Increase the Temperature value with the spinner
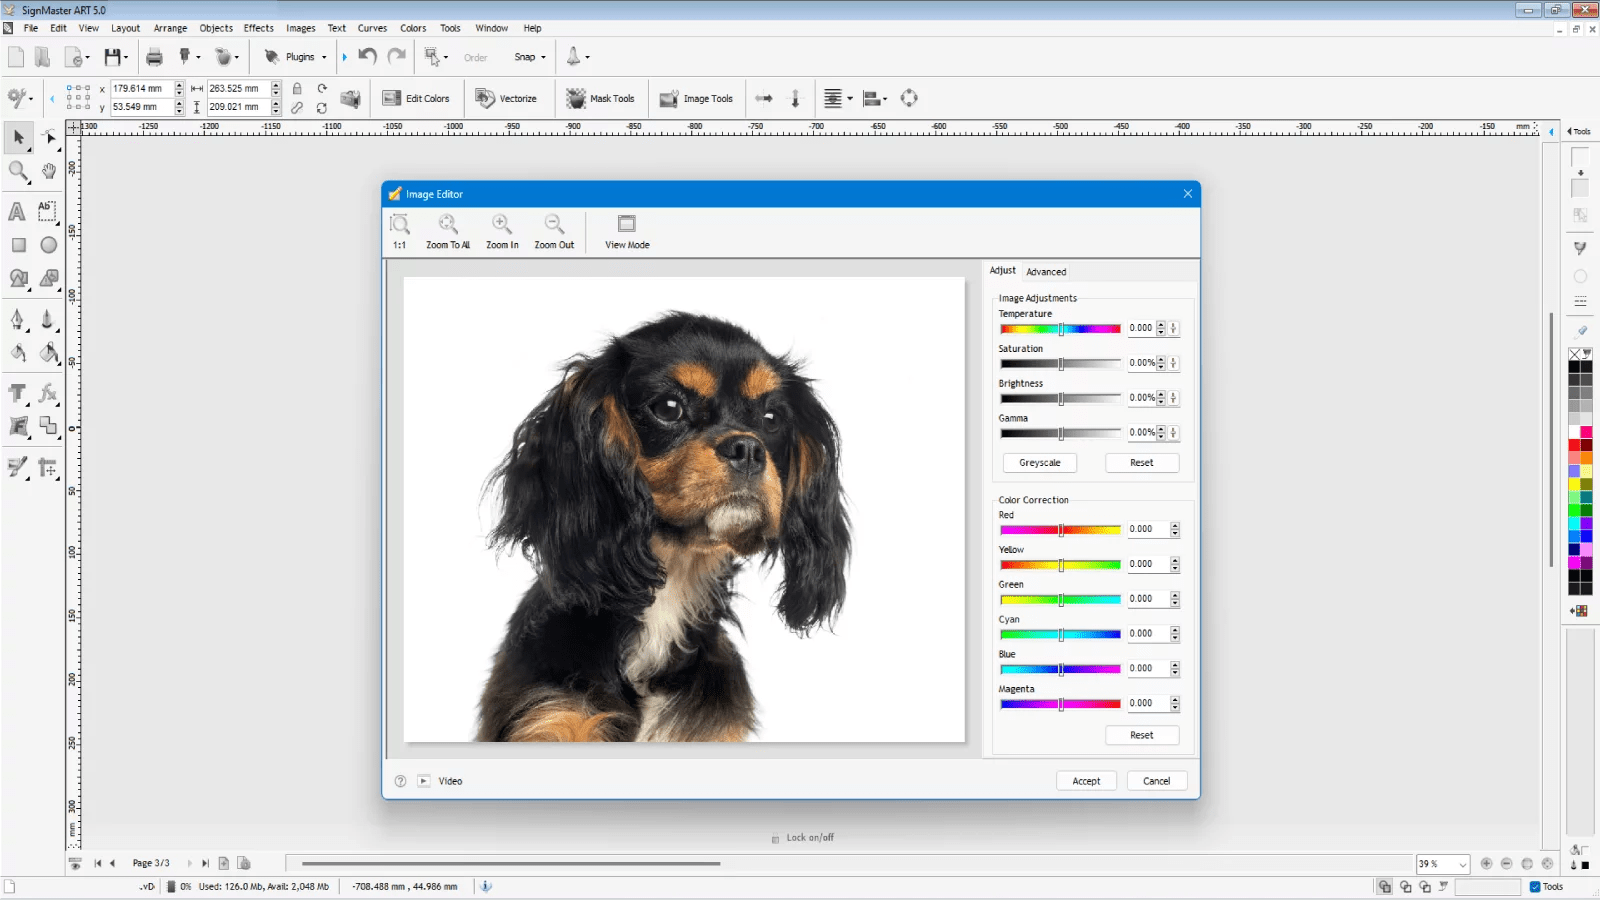The width and height of the screenshot is (1600, 900). click(x=1161, y=325)
